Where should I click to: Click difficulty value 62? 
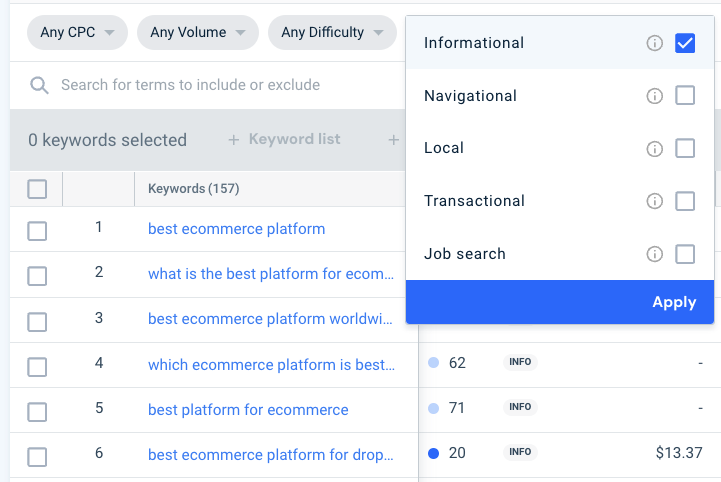[x=457, y=363]
